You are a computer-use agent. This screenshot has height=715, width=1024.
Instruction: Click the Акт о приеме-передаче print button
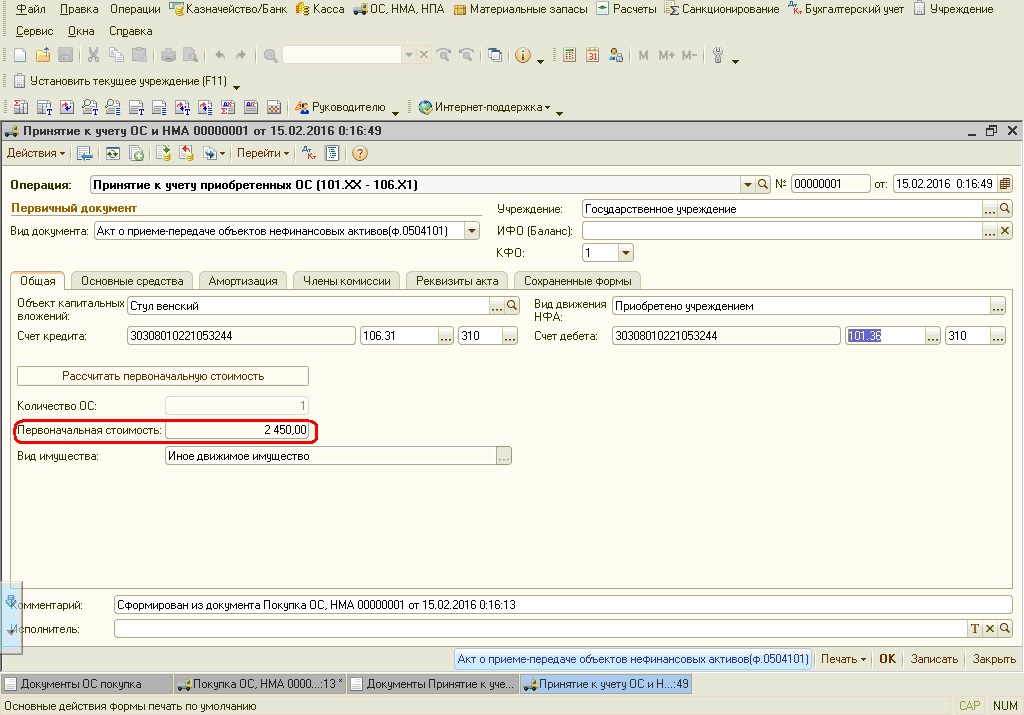633,659
